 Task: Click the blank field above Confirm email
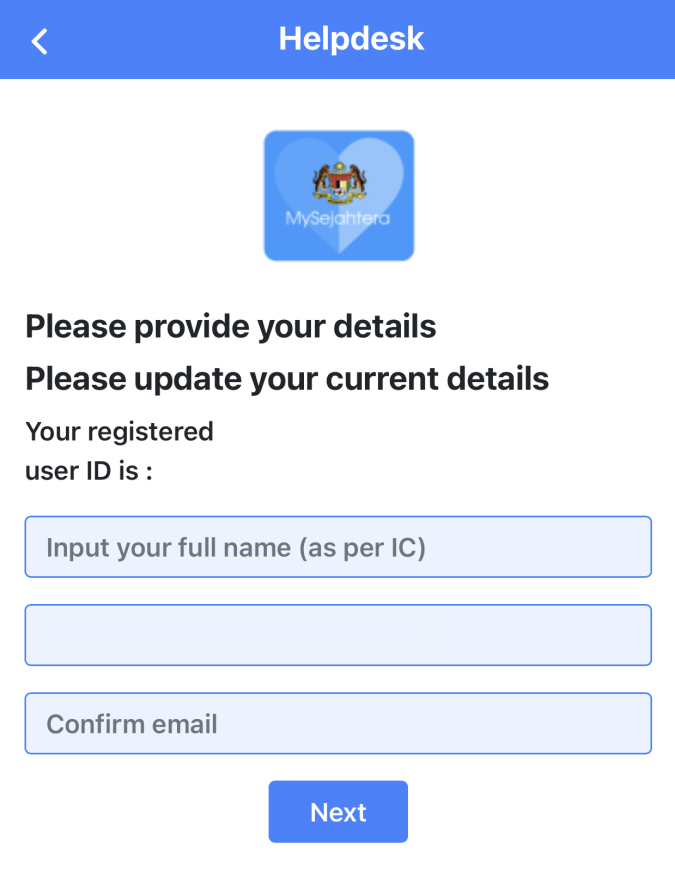coord(338,635)
